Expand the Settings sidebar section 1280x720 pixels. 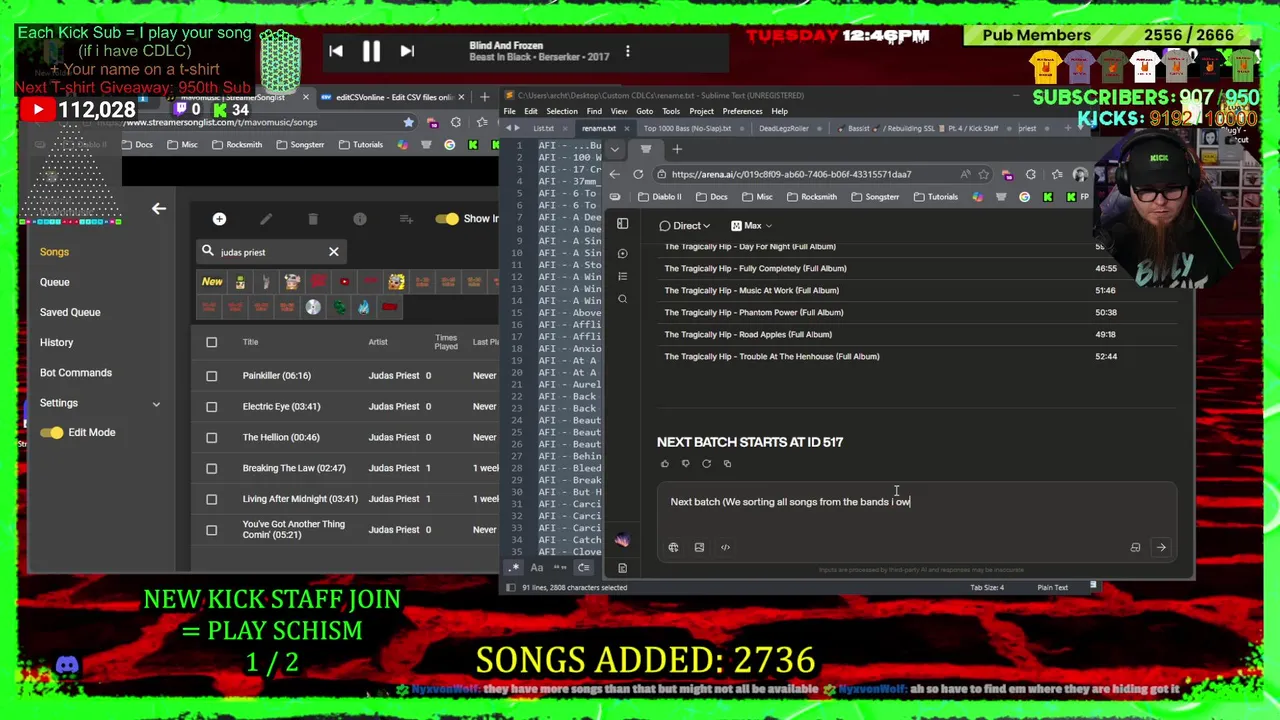coord(98,403)
